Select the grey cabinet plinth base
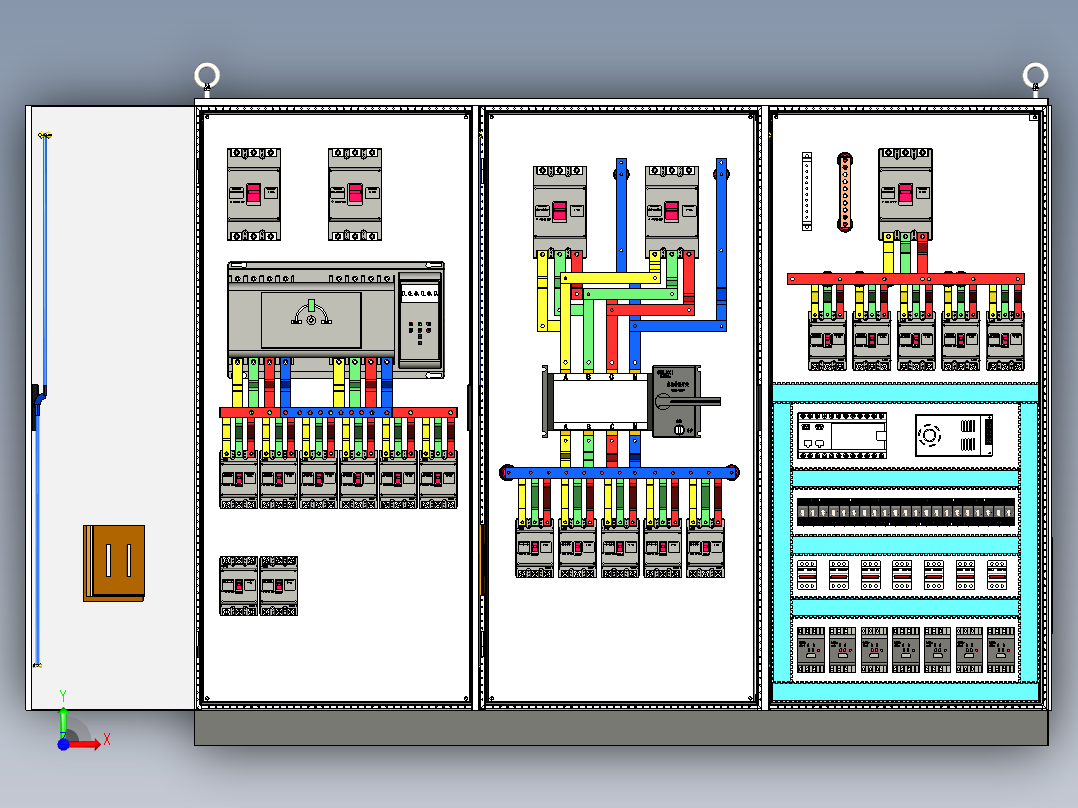Screen dimensions: 1078x808 point(622,728)
